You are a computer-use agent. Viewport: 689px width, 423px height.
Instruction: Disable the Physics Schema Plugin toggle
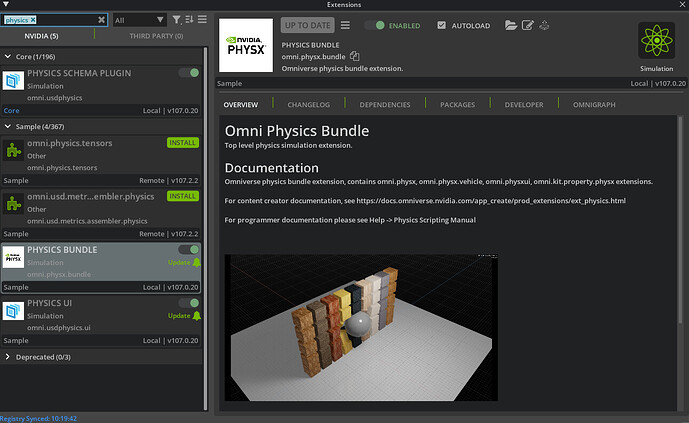189,73
